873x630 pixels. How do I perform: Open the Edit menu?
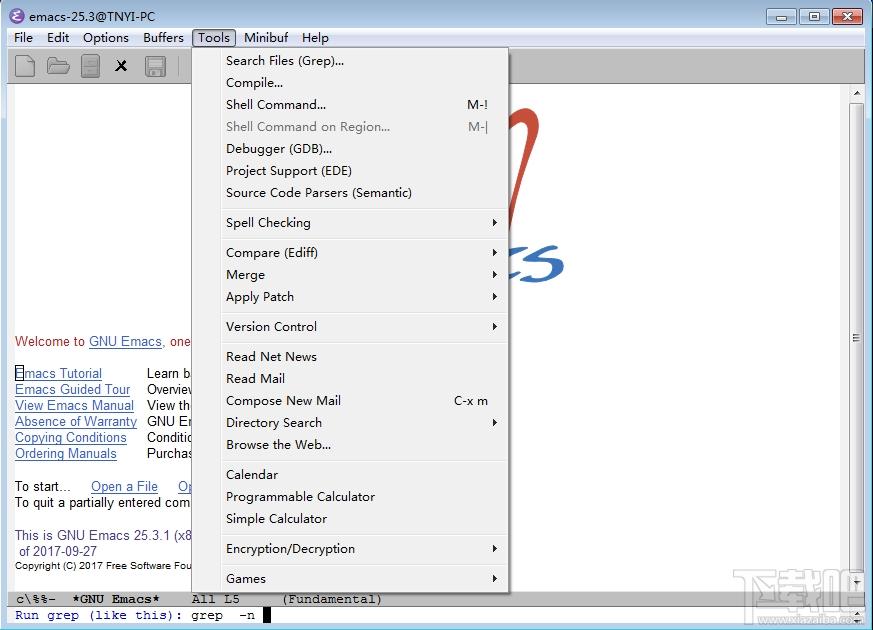point(58,38)
